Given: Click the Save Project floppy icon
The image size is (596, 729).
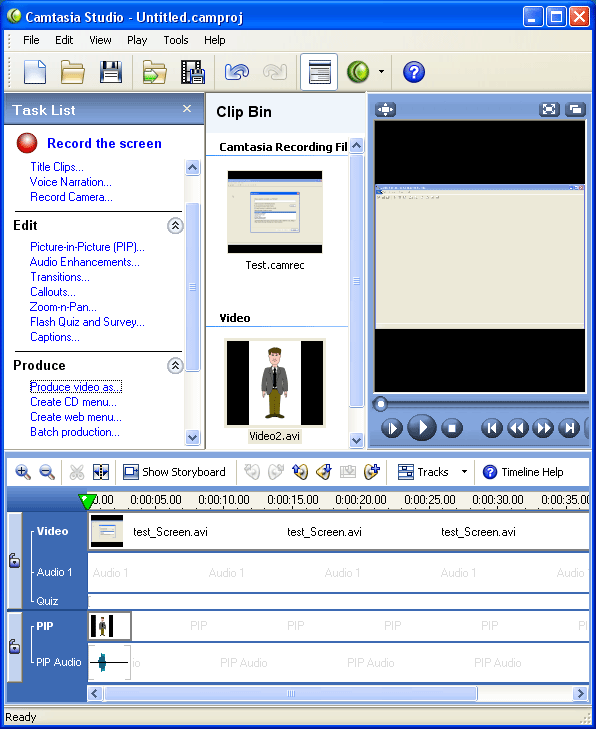Looking at the screenshot, I should click(111, 72).
